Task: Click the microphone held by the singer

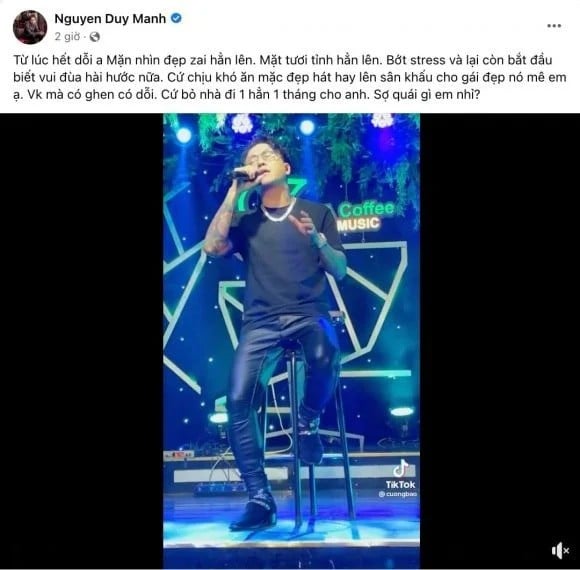Action: coord(244,173)
